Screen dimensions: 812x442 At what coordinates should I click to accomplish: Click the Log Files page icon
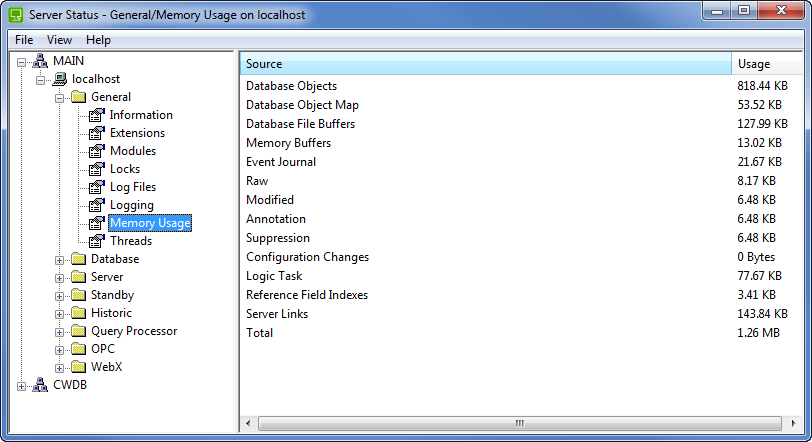97,187
